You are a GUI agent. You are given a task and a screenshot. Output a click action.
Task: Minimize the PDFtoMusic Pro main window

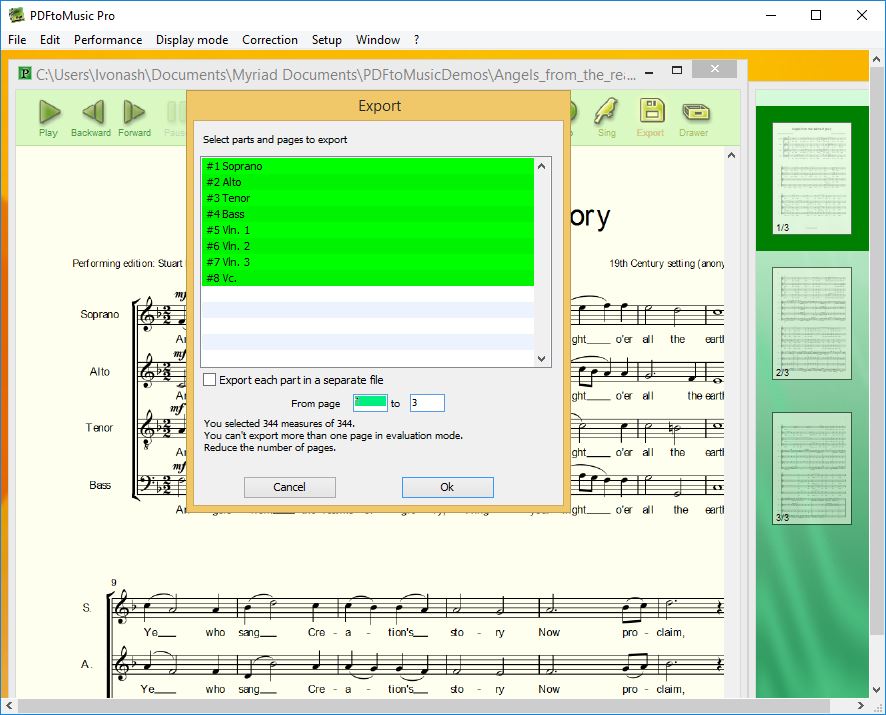point(771,15)
